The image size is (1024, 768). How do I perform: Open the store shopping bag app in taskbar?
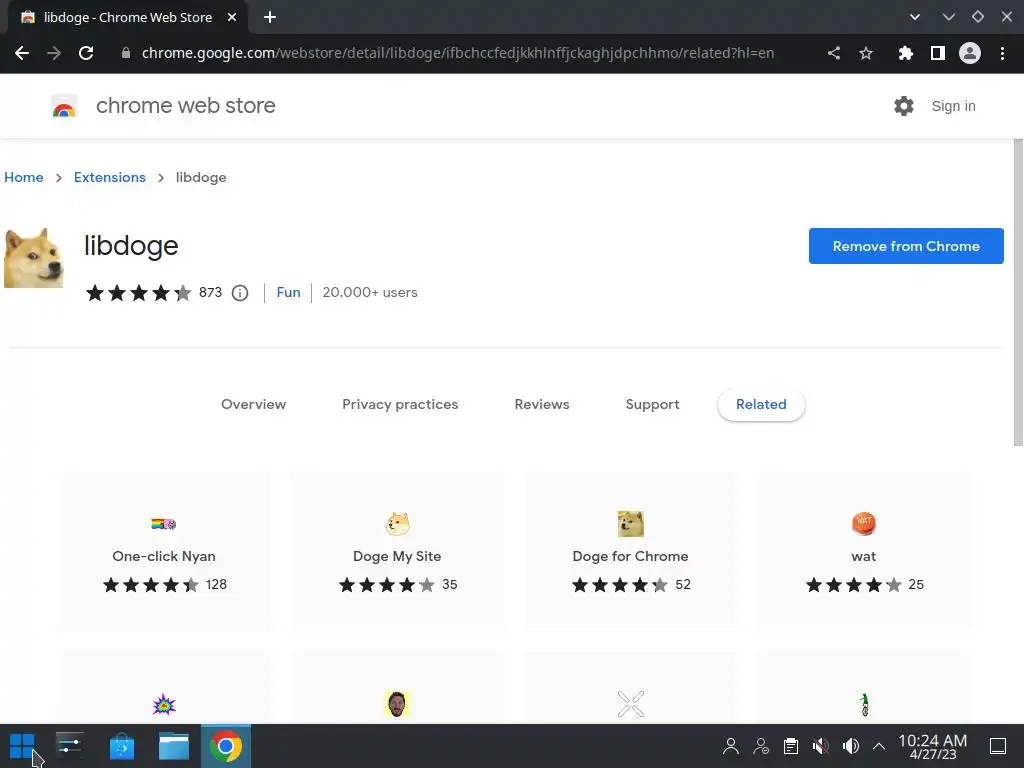tap(121, 746)
